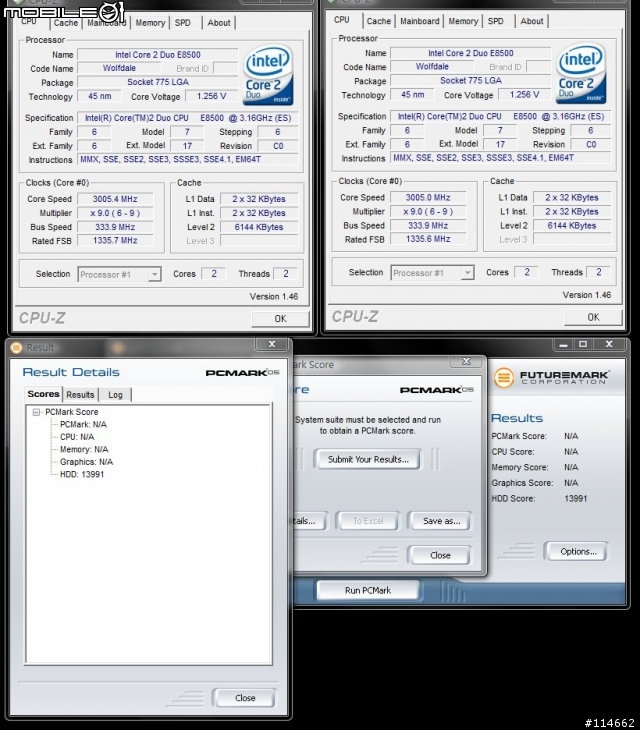
Task: Open Processor #1 dropdown in right CPU-Z
Action: [x=432, y=273]
